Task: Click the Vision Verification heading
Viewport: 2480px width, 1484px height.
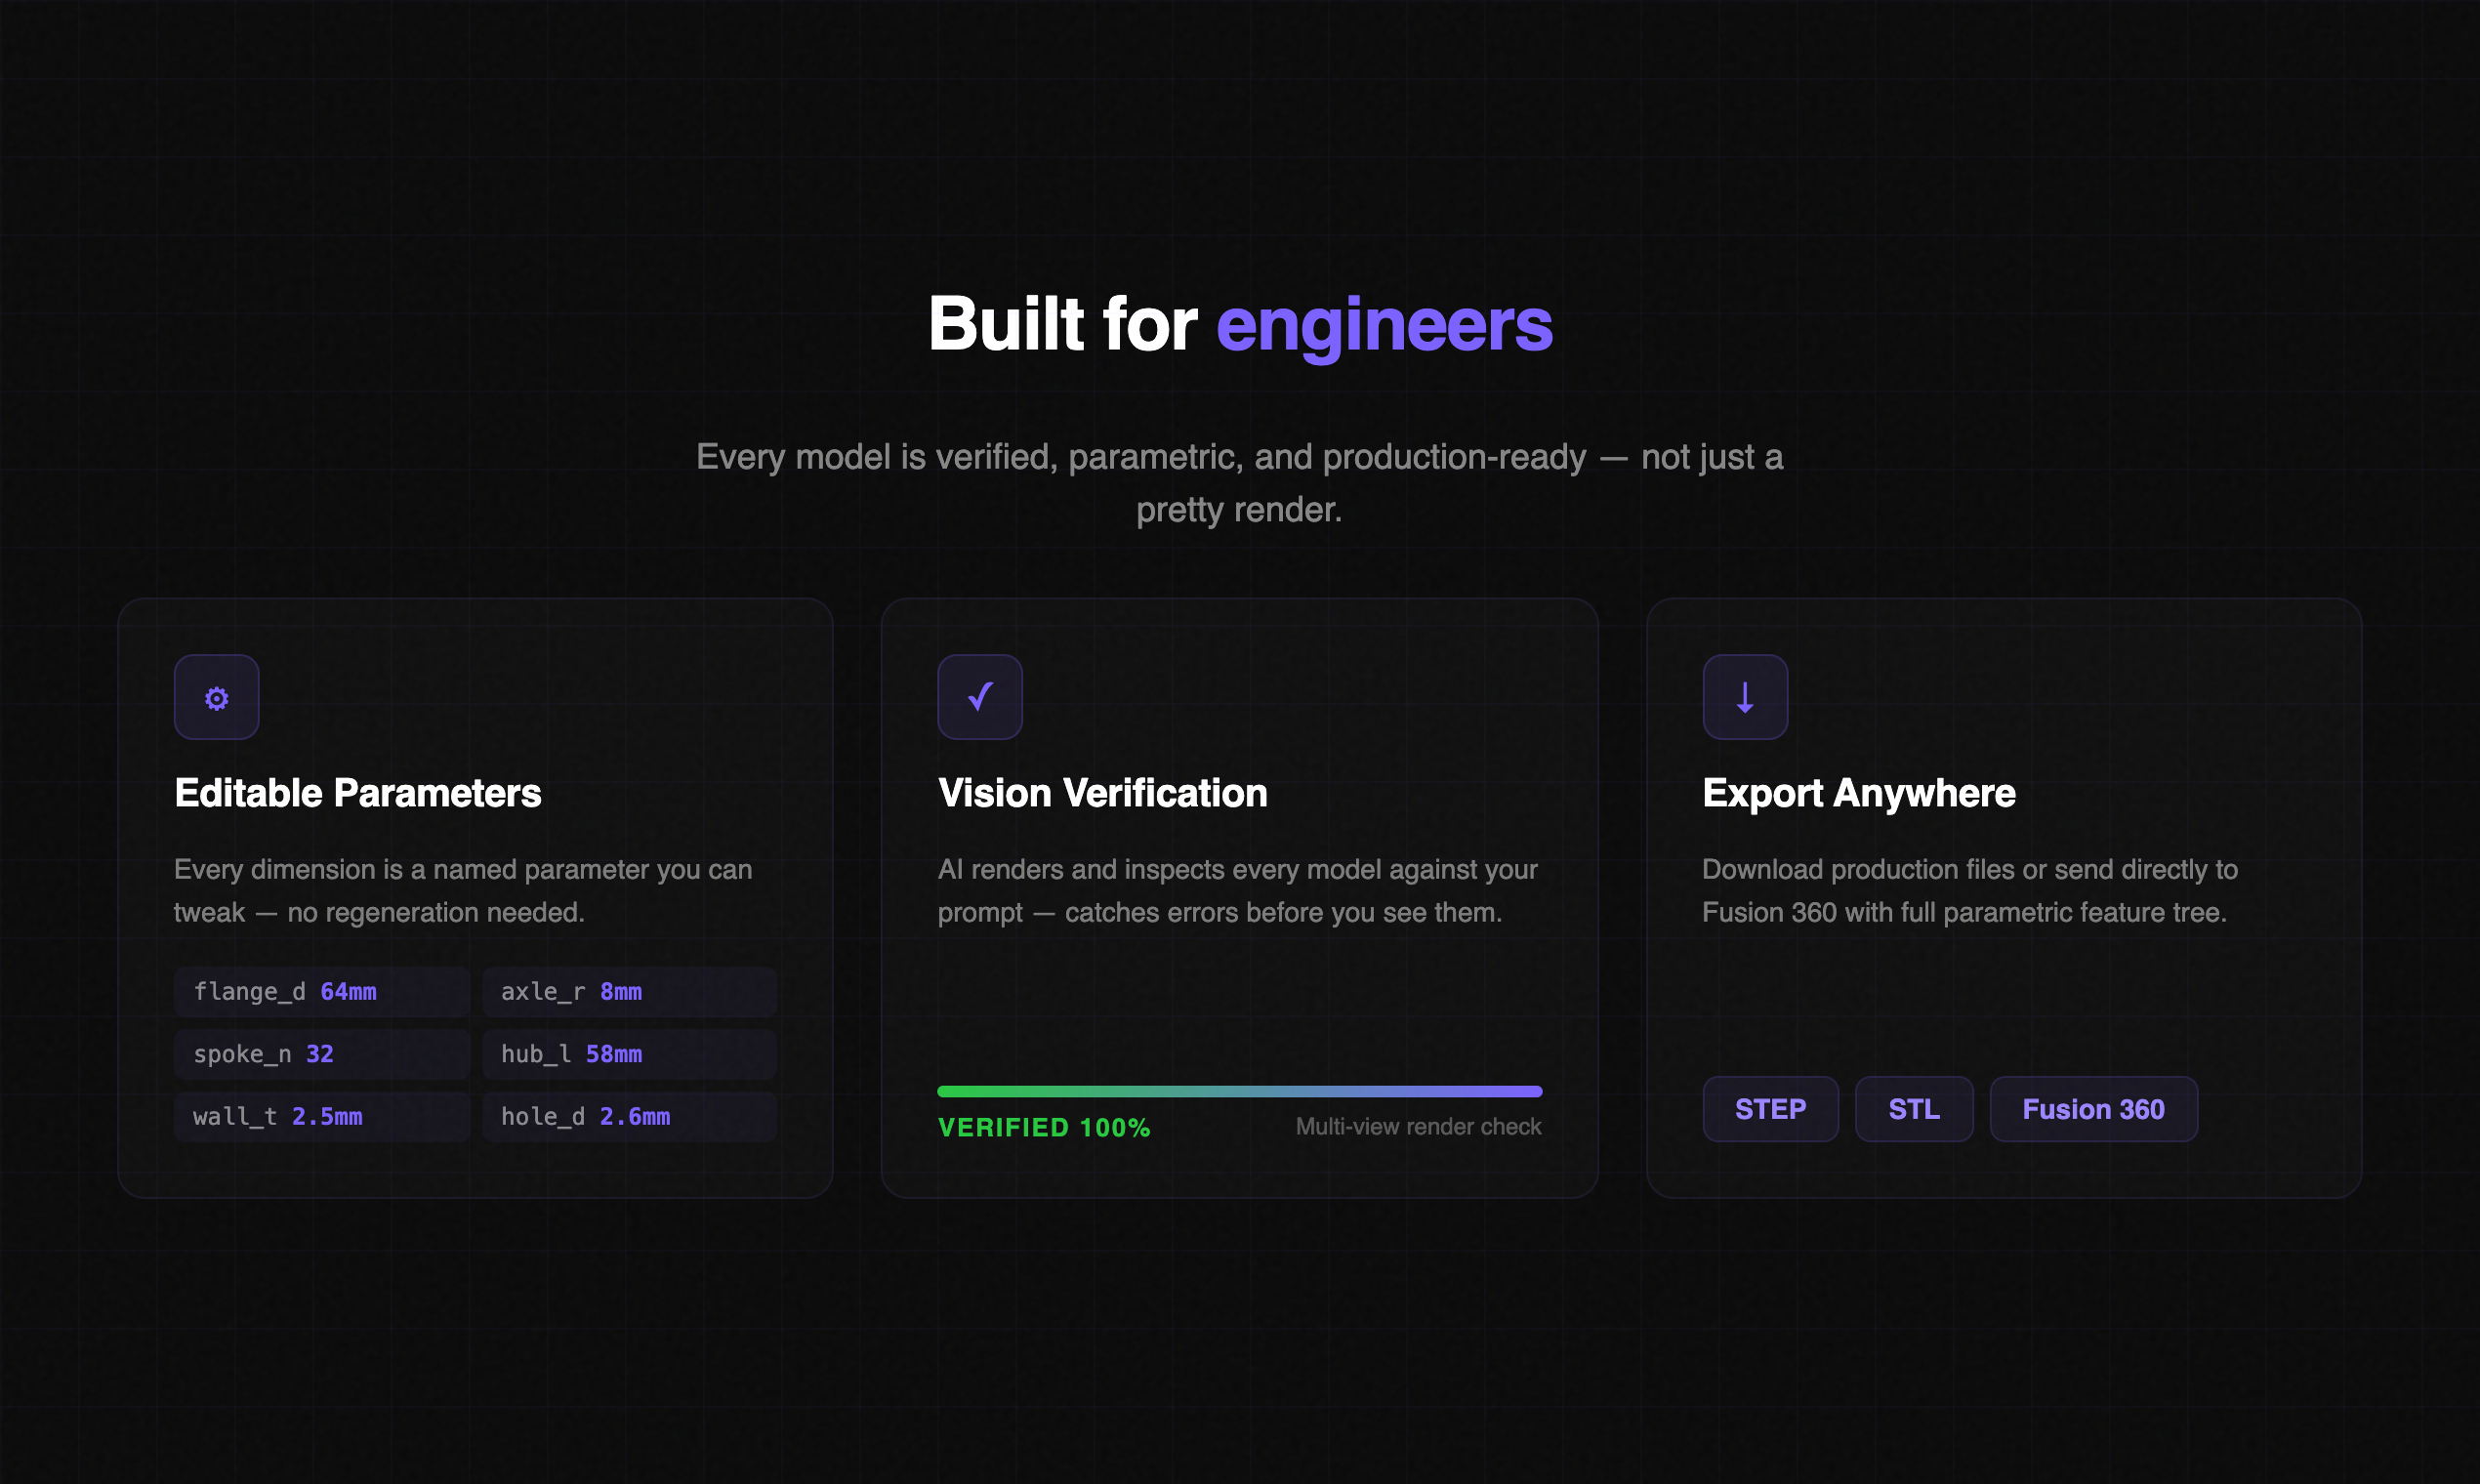Action: pyautogui.click(x=1102, y=793)
